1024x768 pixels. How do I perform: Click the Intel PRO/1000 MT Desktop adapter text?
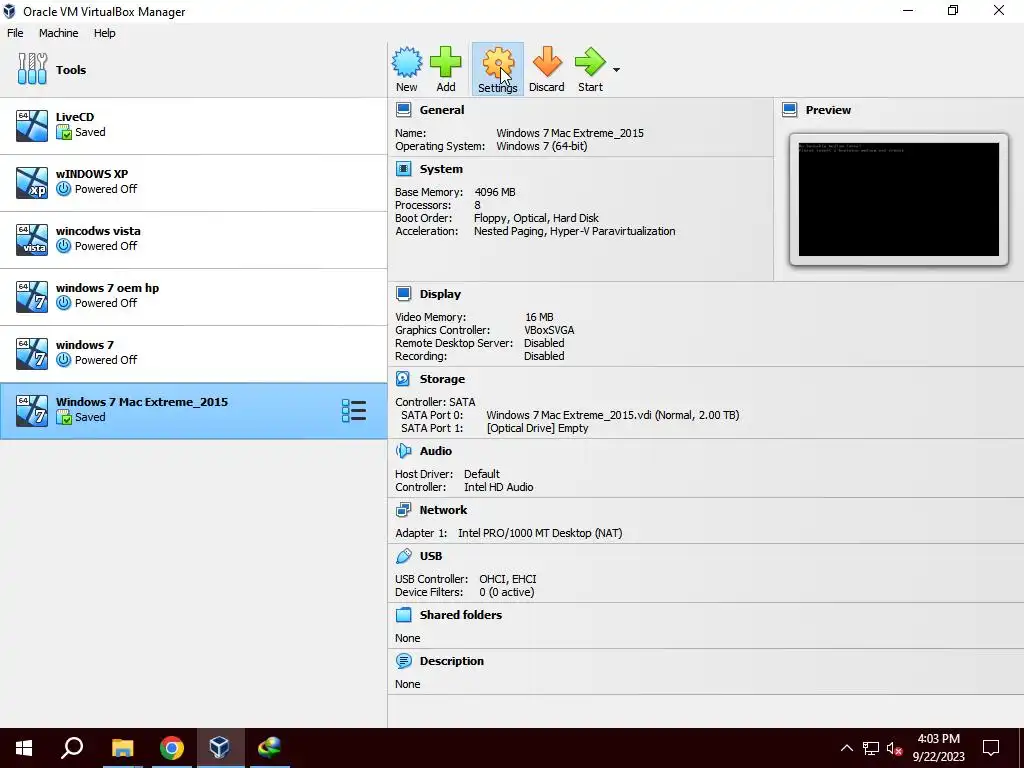(540, 533)
